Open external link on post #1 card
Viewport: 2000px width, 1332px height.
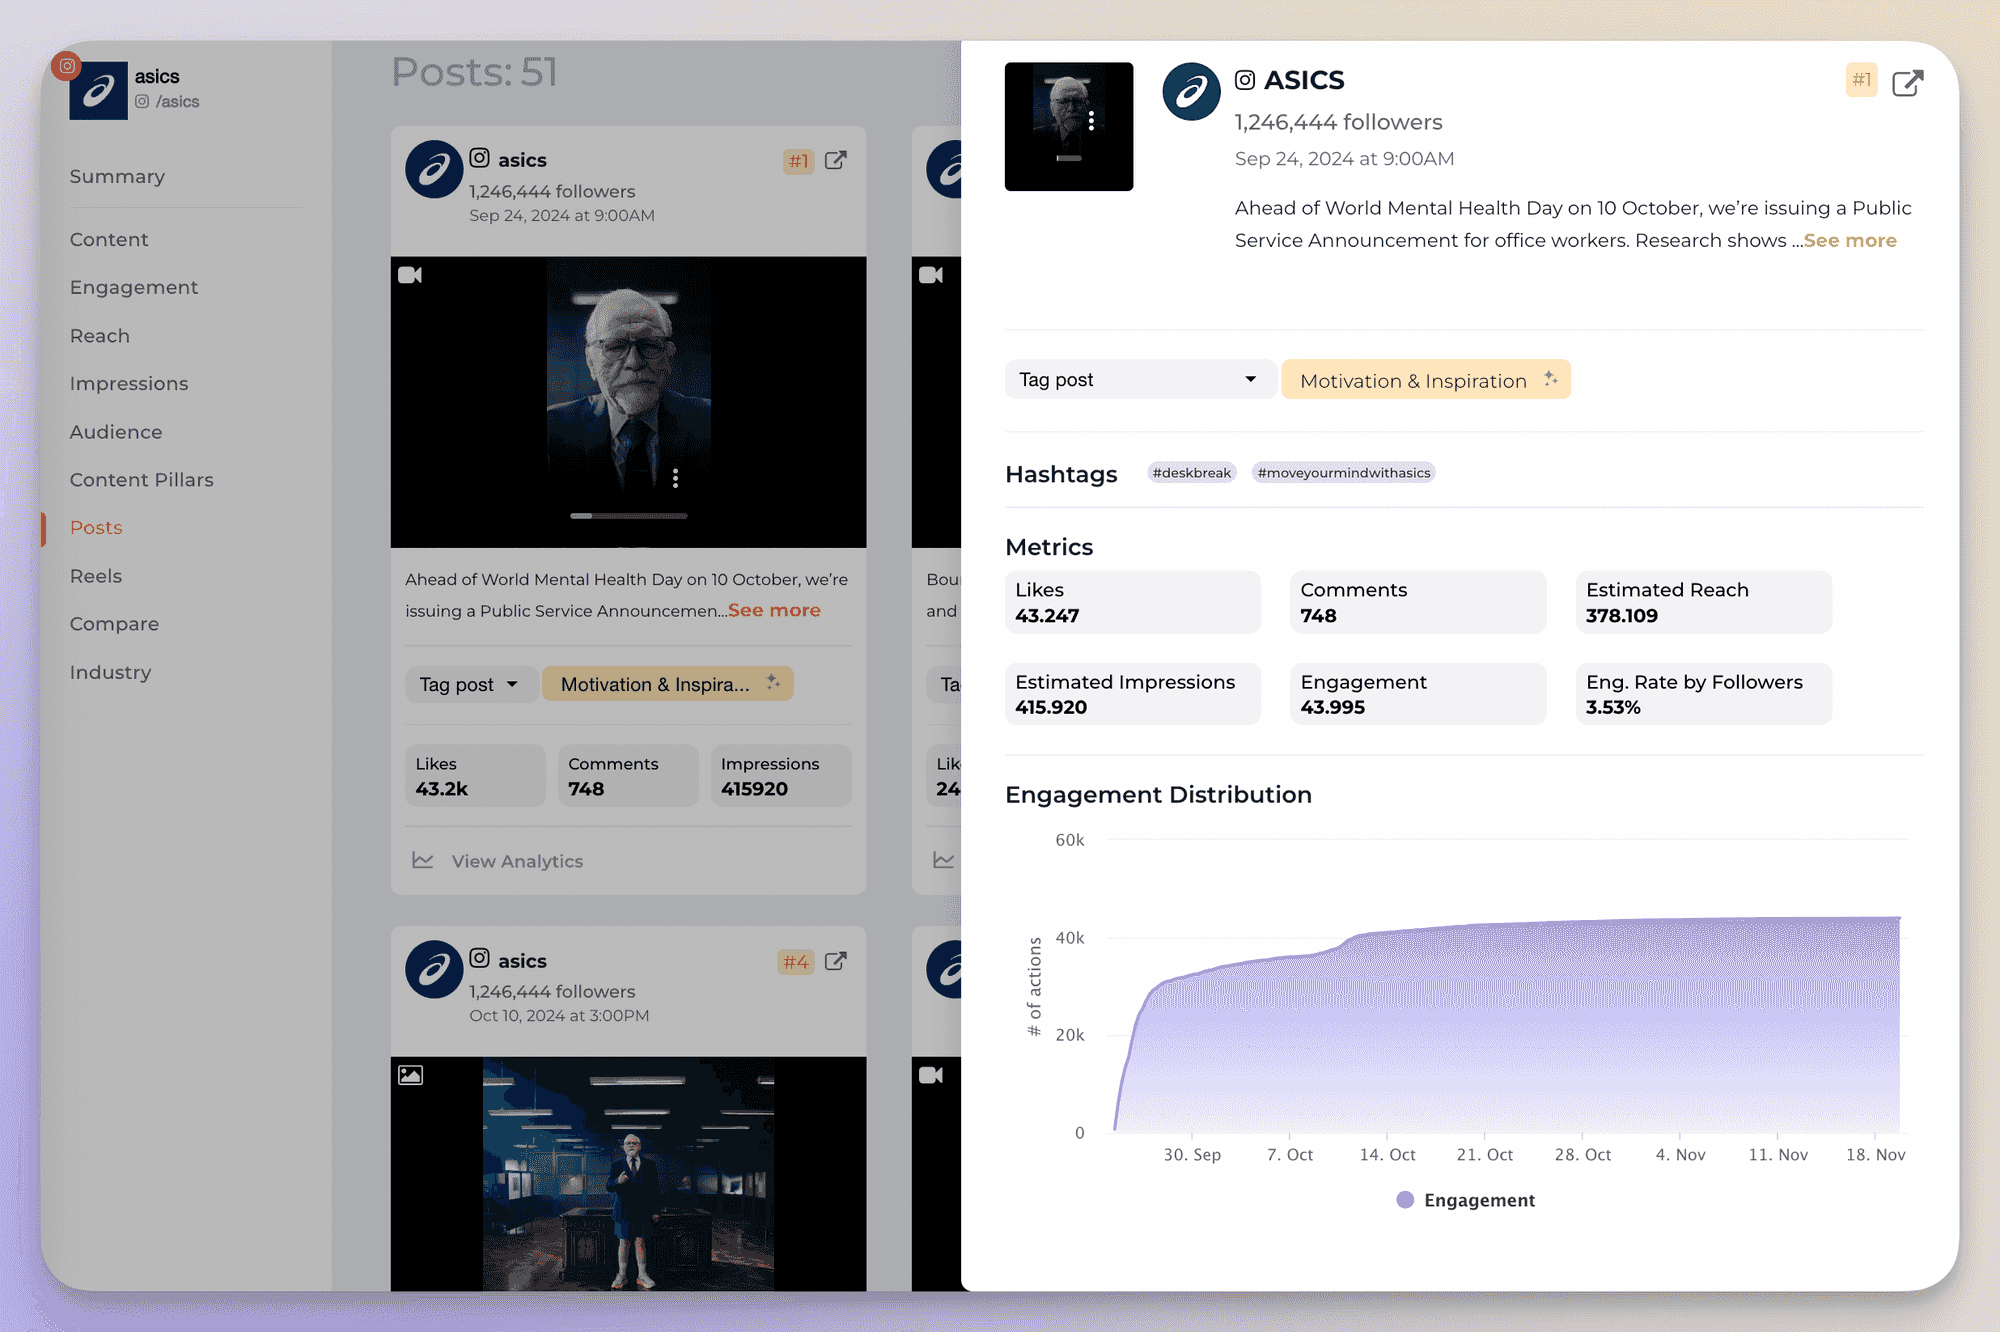coord(836,160)
